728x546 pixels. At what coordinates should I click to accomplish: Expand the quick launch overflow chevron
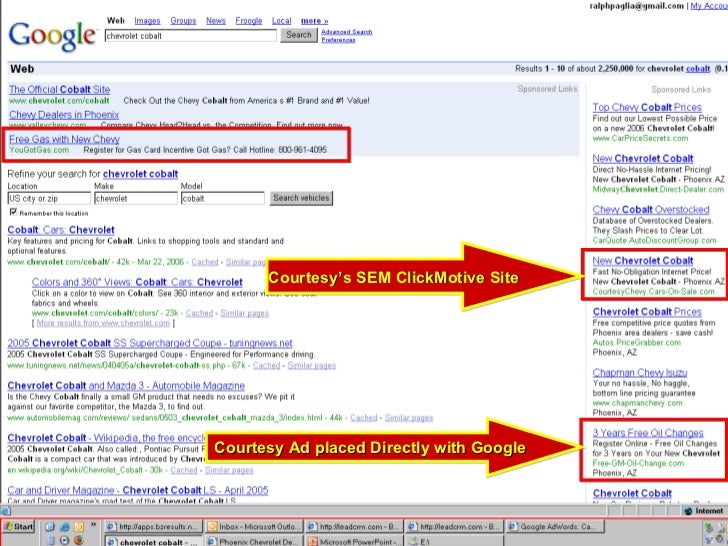click(x=93, y=525)
